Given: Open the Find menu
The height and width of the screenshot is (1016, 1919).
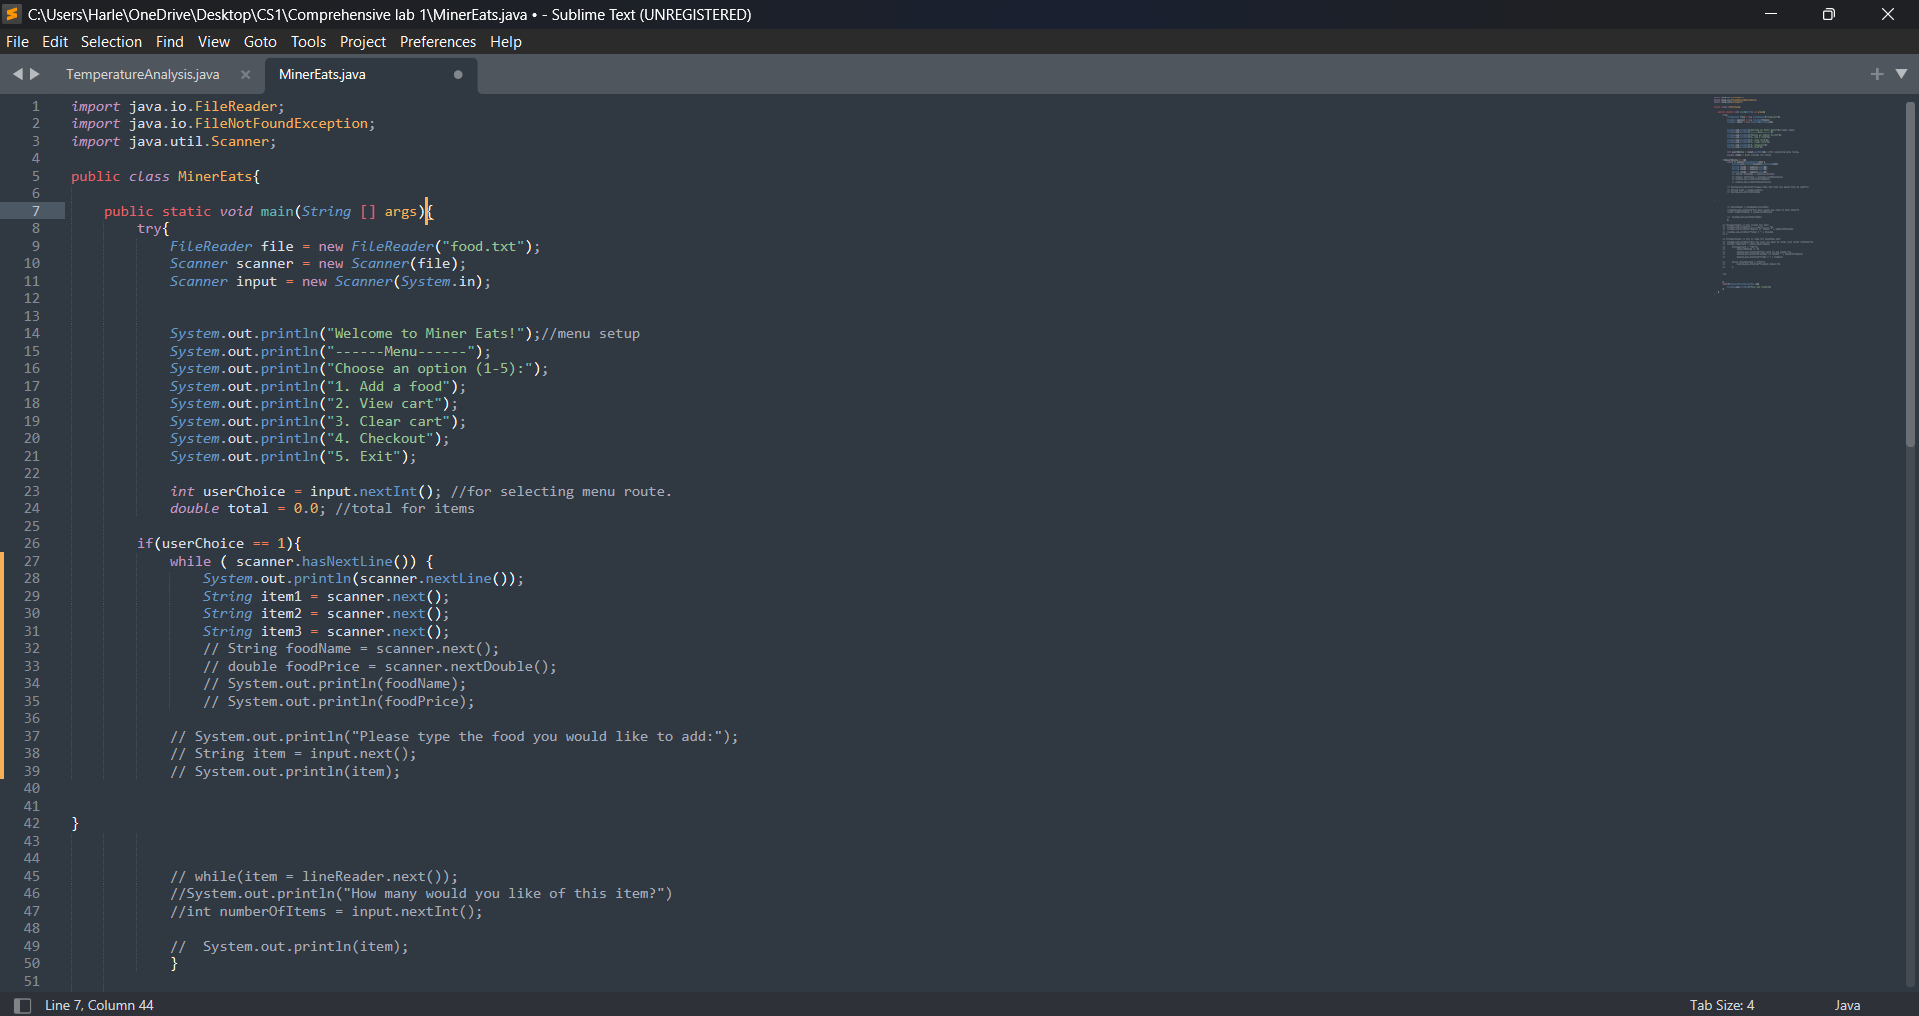Looking at the screenshot, I should (x=168, y=41).
